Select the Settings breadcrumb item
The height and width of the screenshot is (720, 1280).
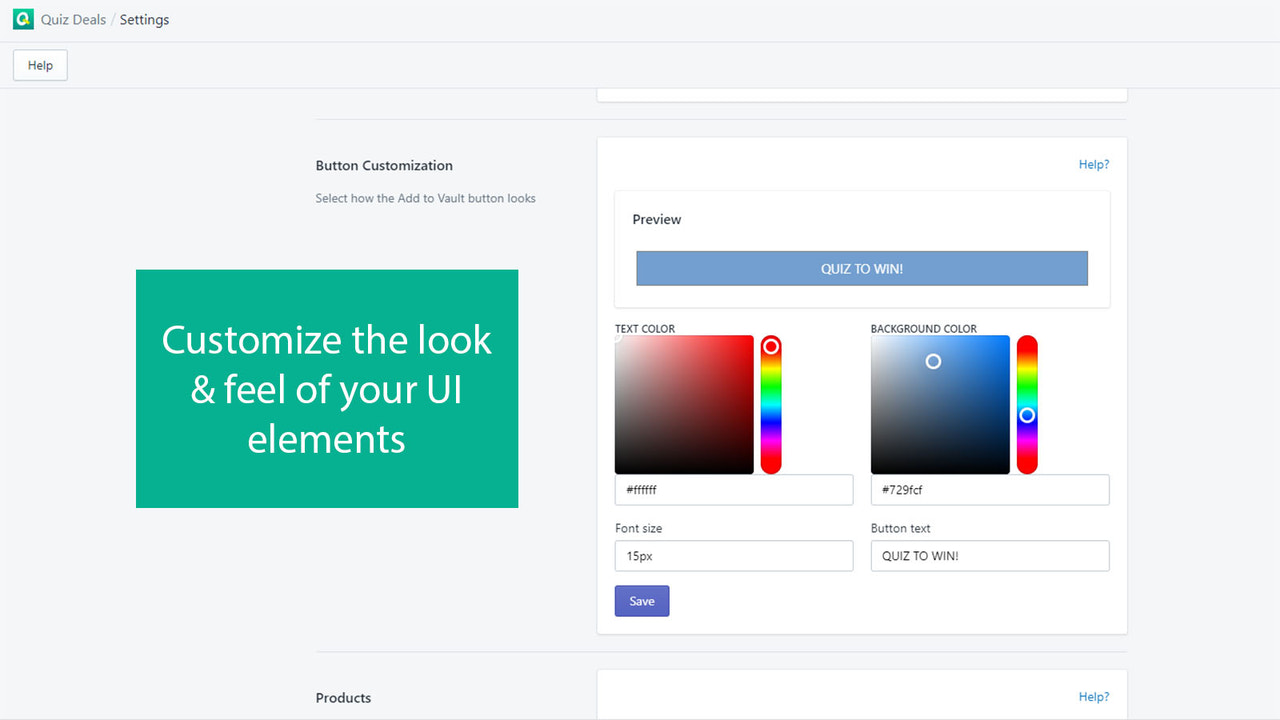point(143,19)
